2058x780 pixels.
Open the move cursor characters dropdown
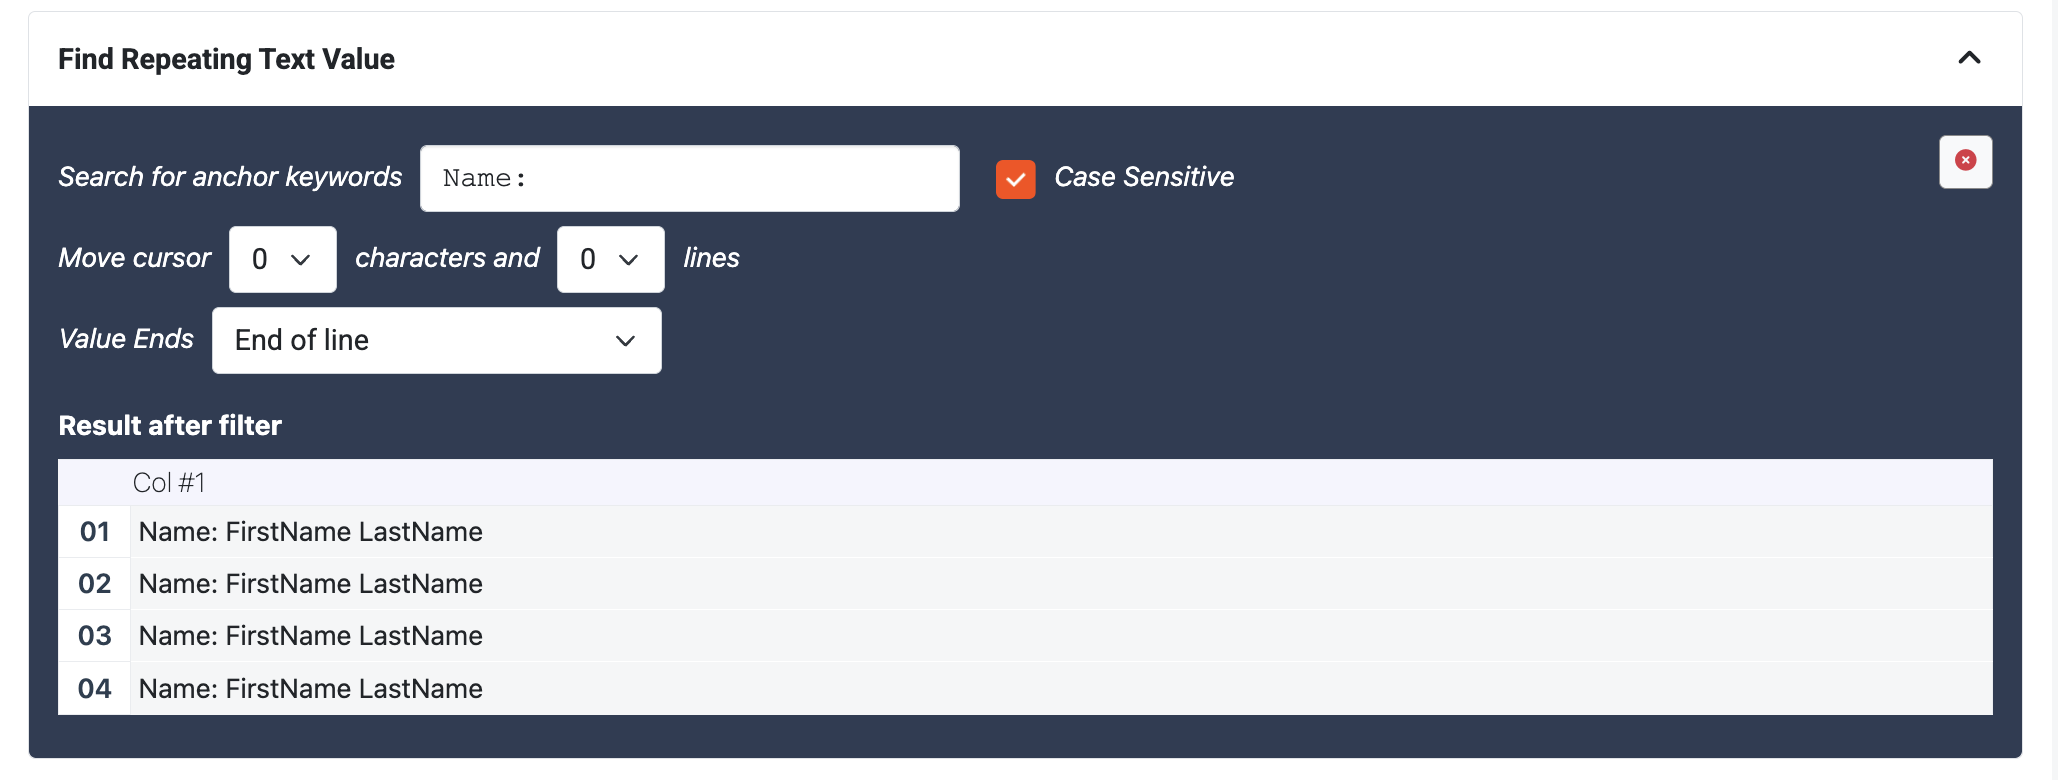(x=282, y=259)
